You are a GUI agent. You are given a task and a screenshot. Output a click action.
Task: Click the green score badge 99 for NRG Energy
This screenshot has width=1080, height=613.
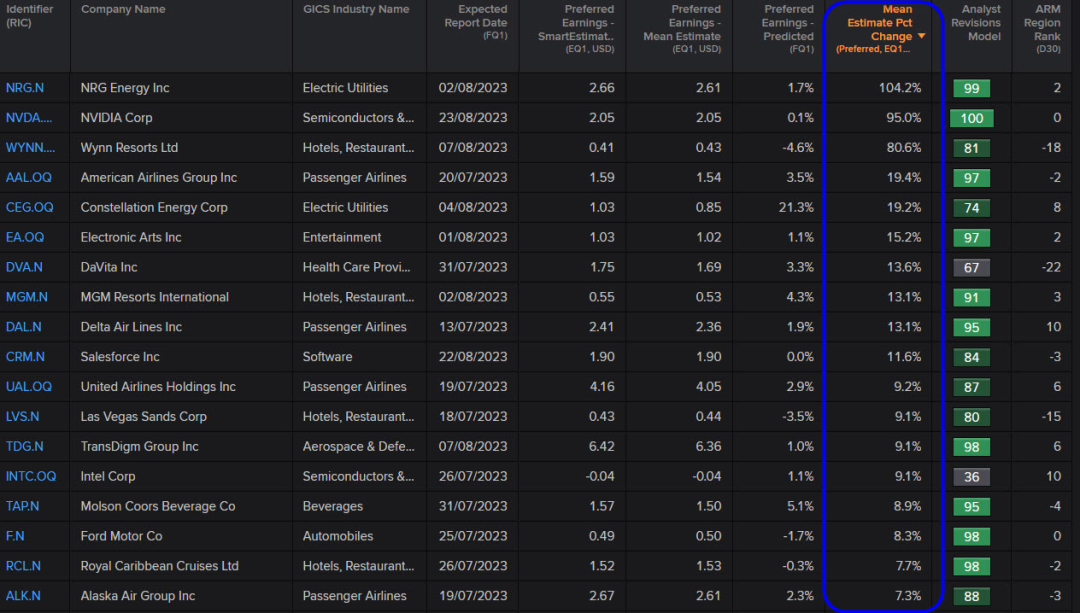[x=972, y=88]
